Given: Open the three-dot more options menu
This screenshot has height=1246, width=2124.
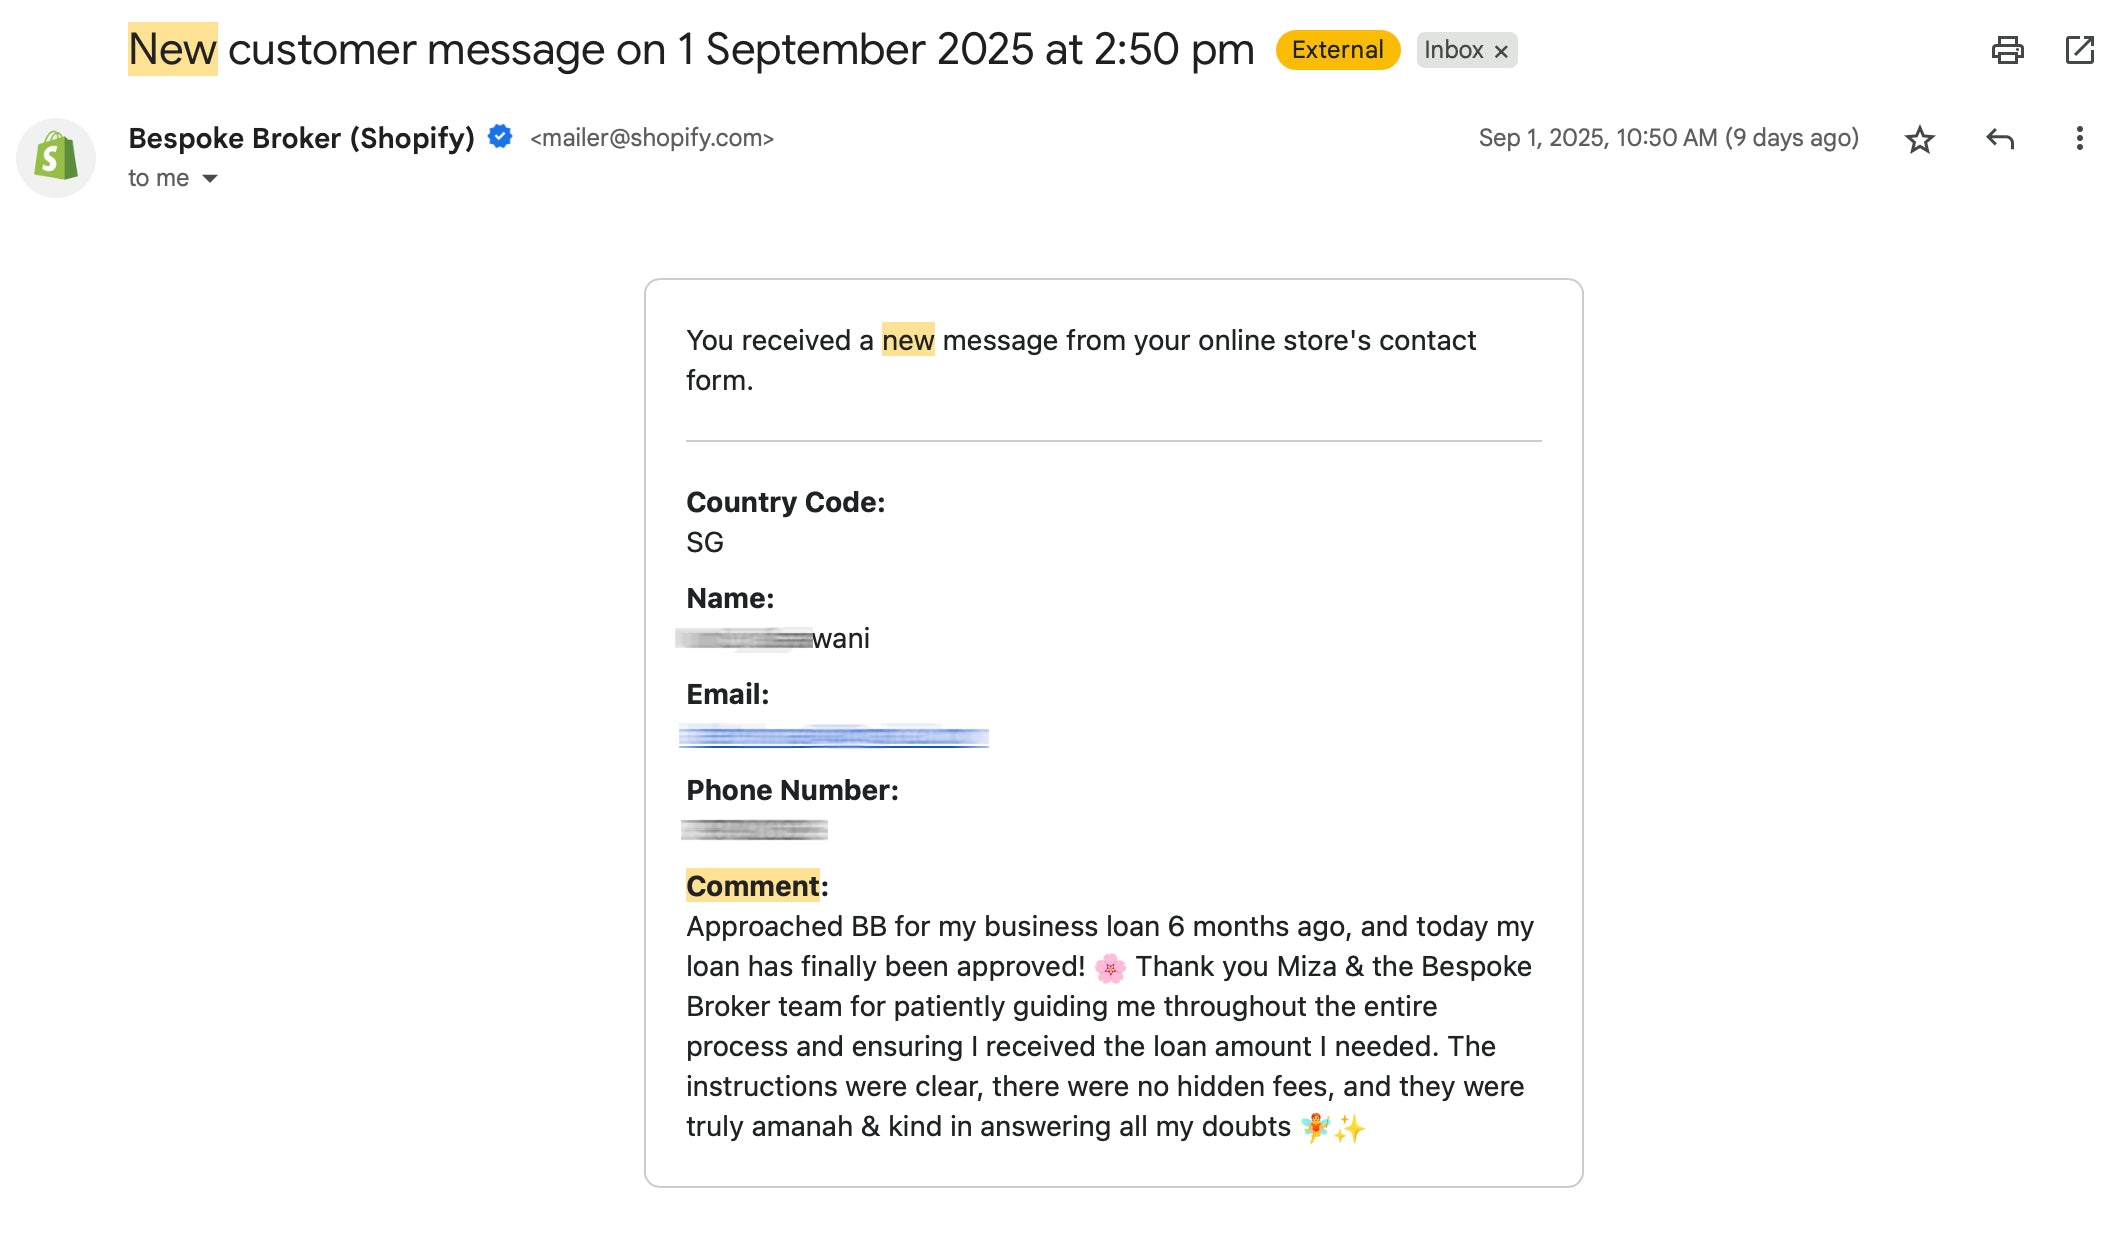Looking at the screenshot, I should [2079, 139].
